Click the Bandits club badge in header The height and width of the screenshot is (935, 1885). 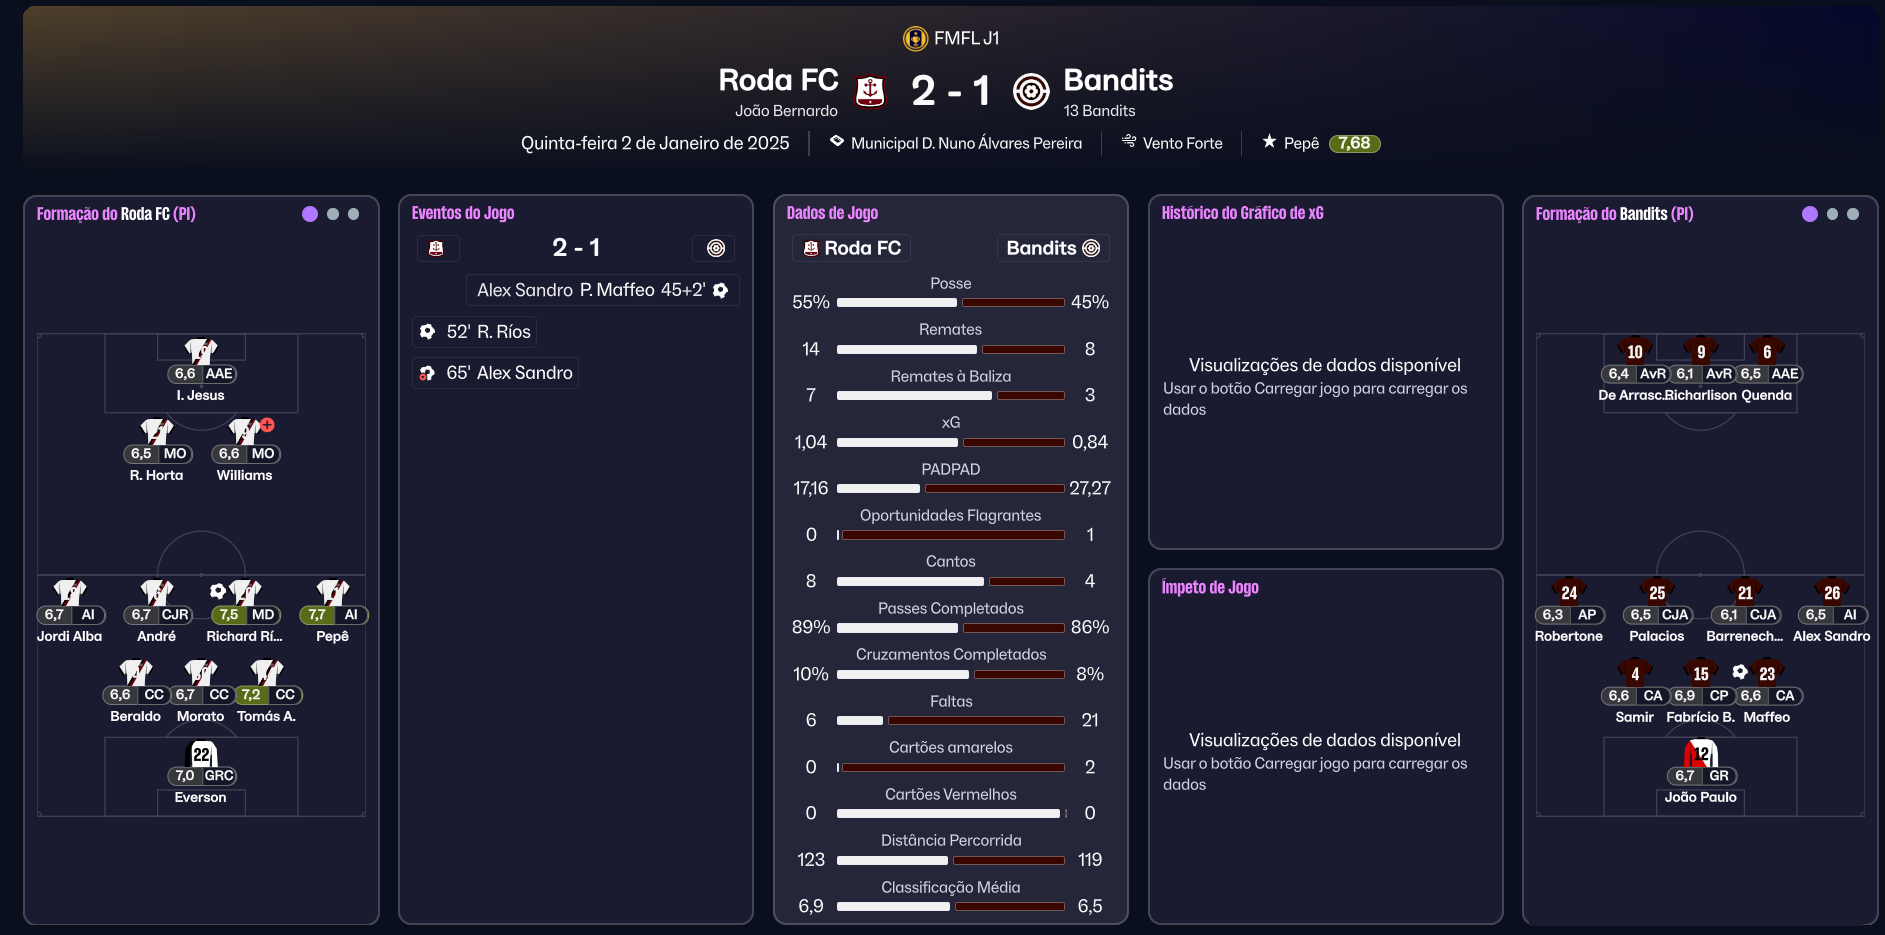point(1031,91)
